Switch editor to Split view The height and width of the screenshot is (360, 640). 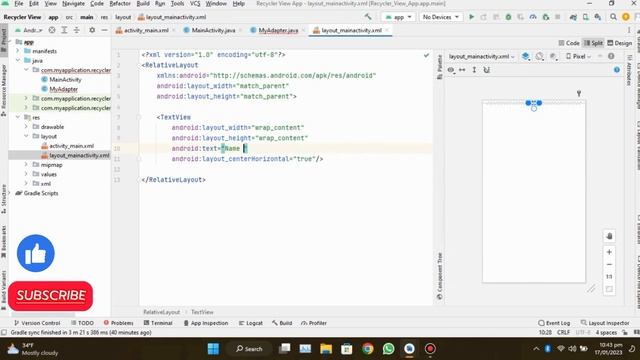coord(593,43)
